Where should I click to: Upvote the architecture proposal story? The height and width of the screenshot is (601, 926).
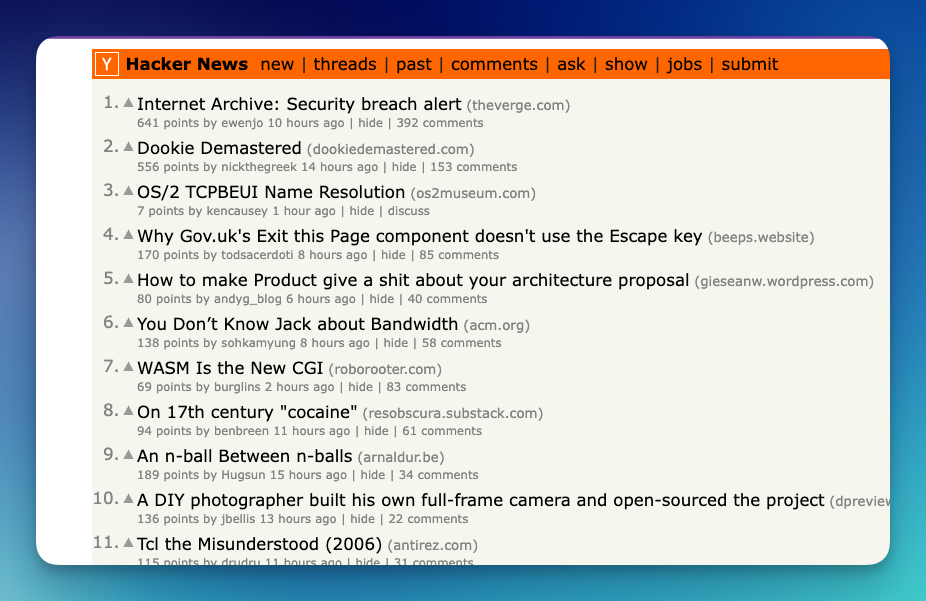(x=128, y=279)
